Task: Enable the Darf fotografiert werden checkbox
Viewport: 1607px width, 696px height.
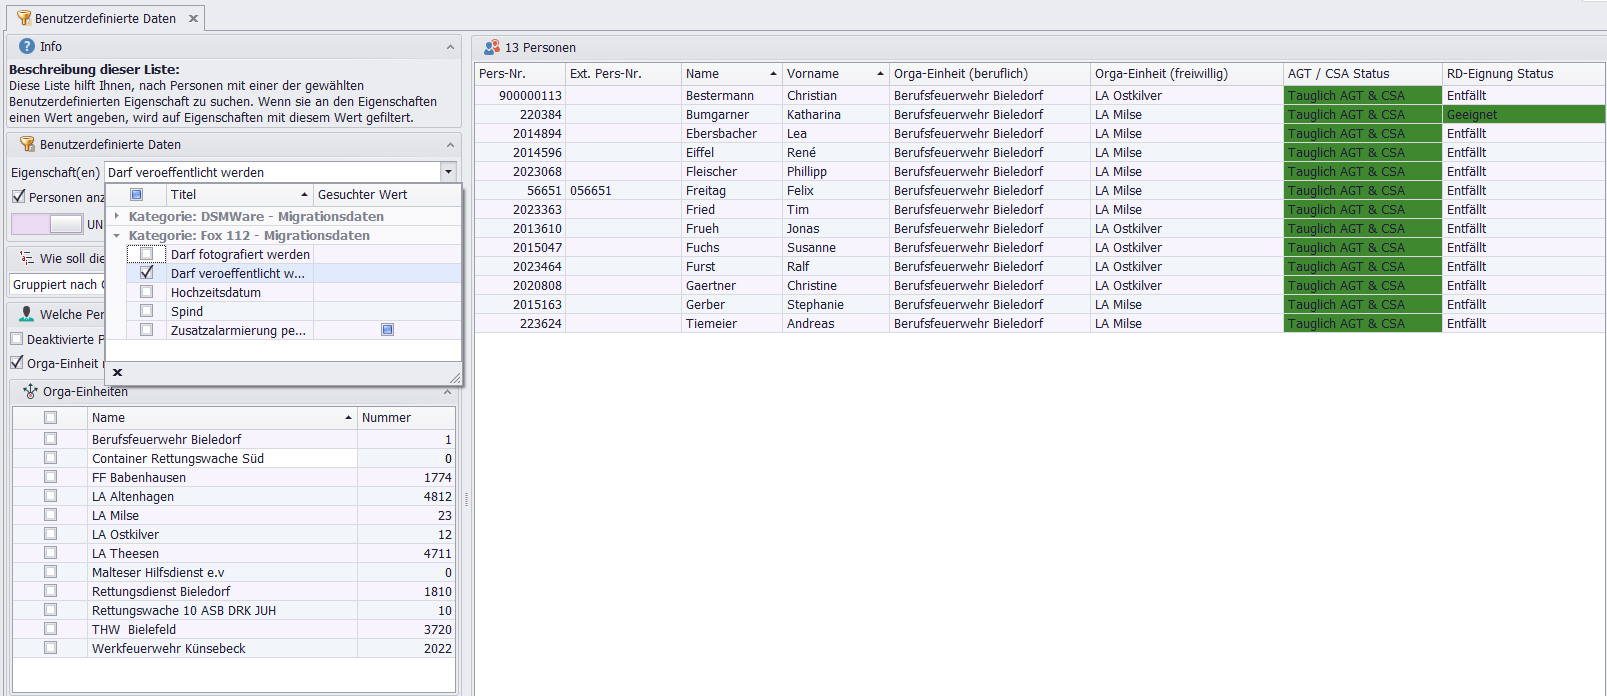Action: tap(147, 254)
